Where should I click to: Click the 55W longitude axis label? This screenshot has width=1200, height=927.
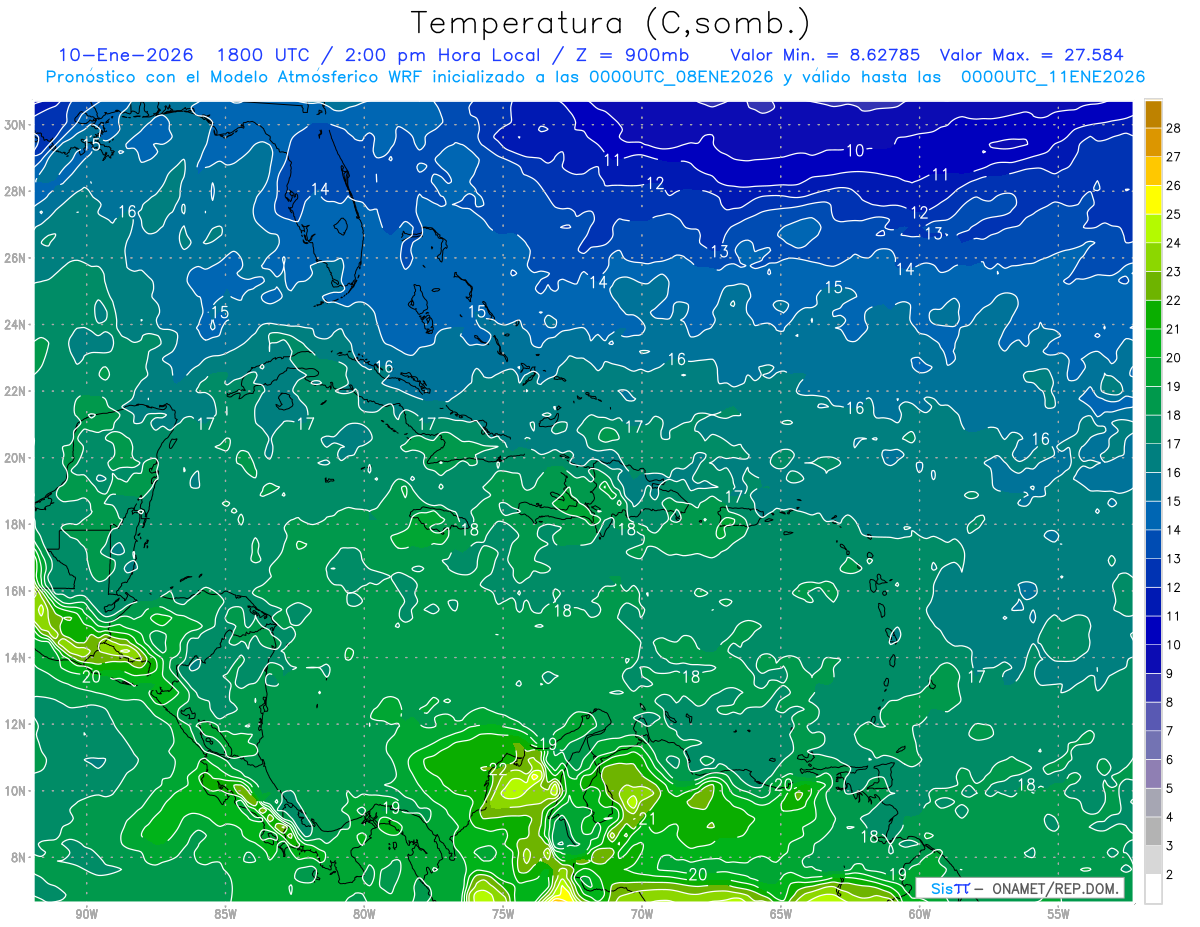tap(1059, 914)
